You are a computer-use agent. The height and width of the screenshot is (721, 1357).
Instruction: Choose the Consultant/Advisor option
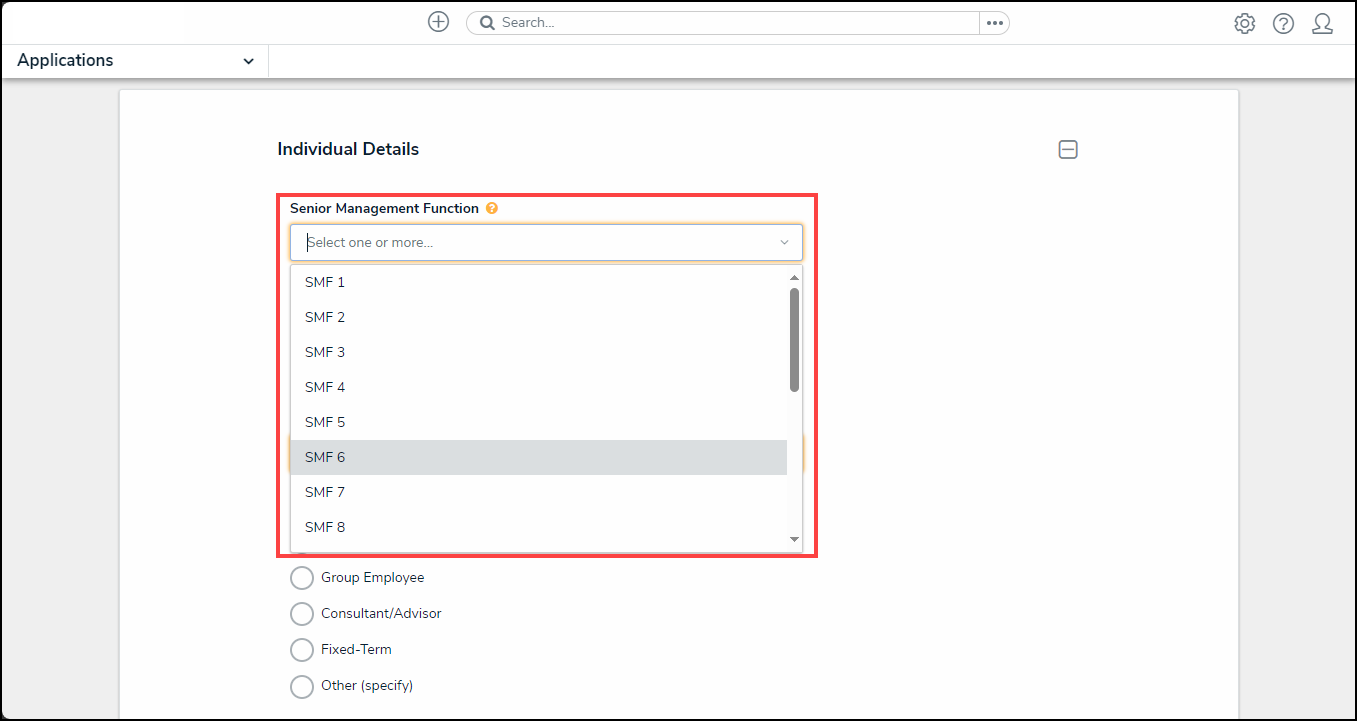(302, 613)
